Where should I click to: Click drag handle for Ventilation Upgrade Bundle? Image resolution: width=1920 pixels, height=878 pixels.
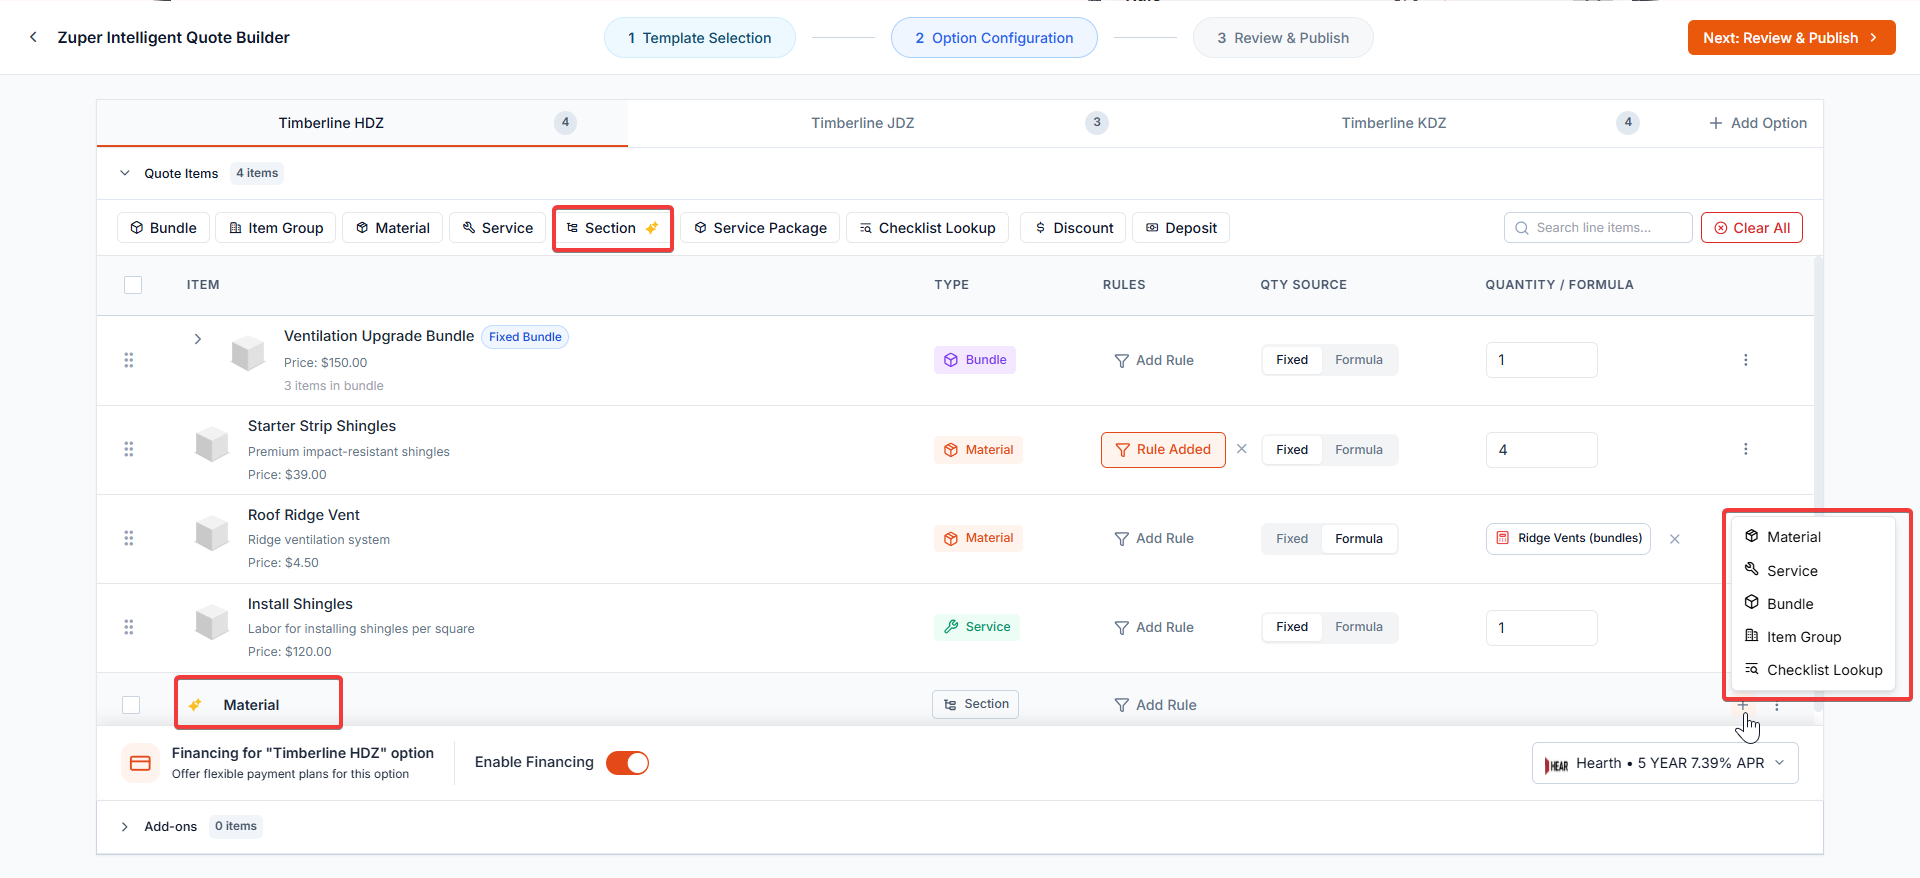128,360
